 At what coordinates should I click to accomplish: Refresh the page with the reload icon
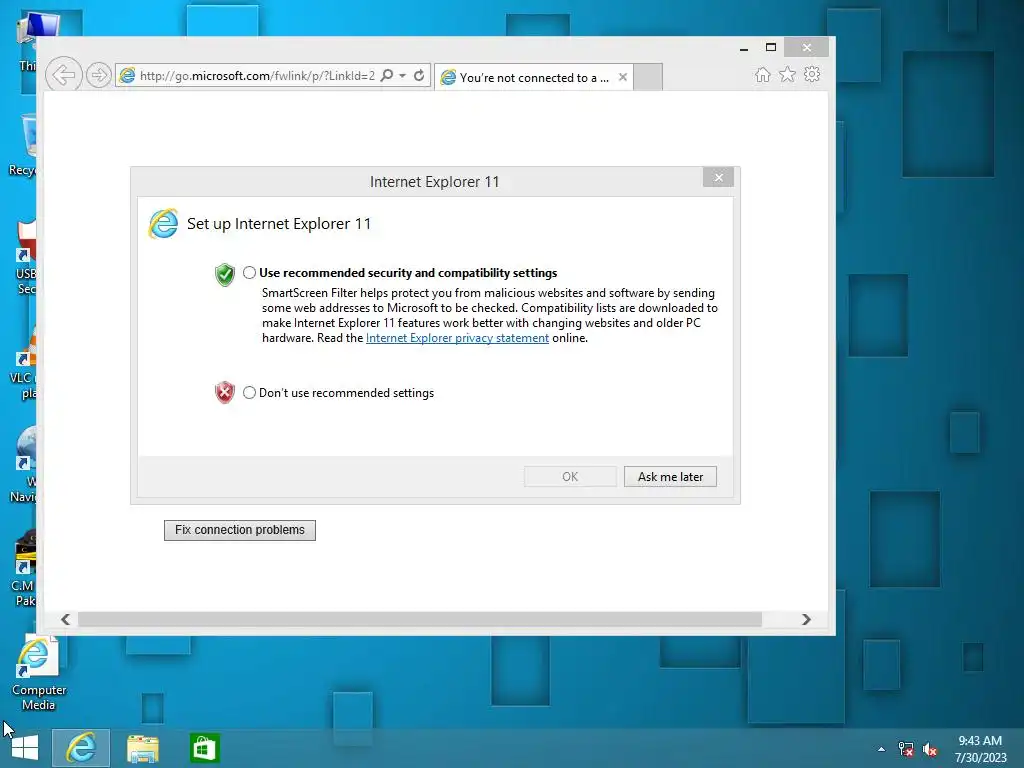click(419, 75)
